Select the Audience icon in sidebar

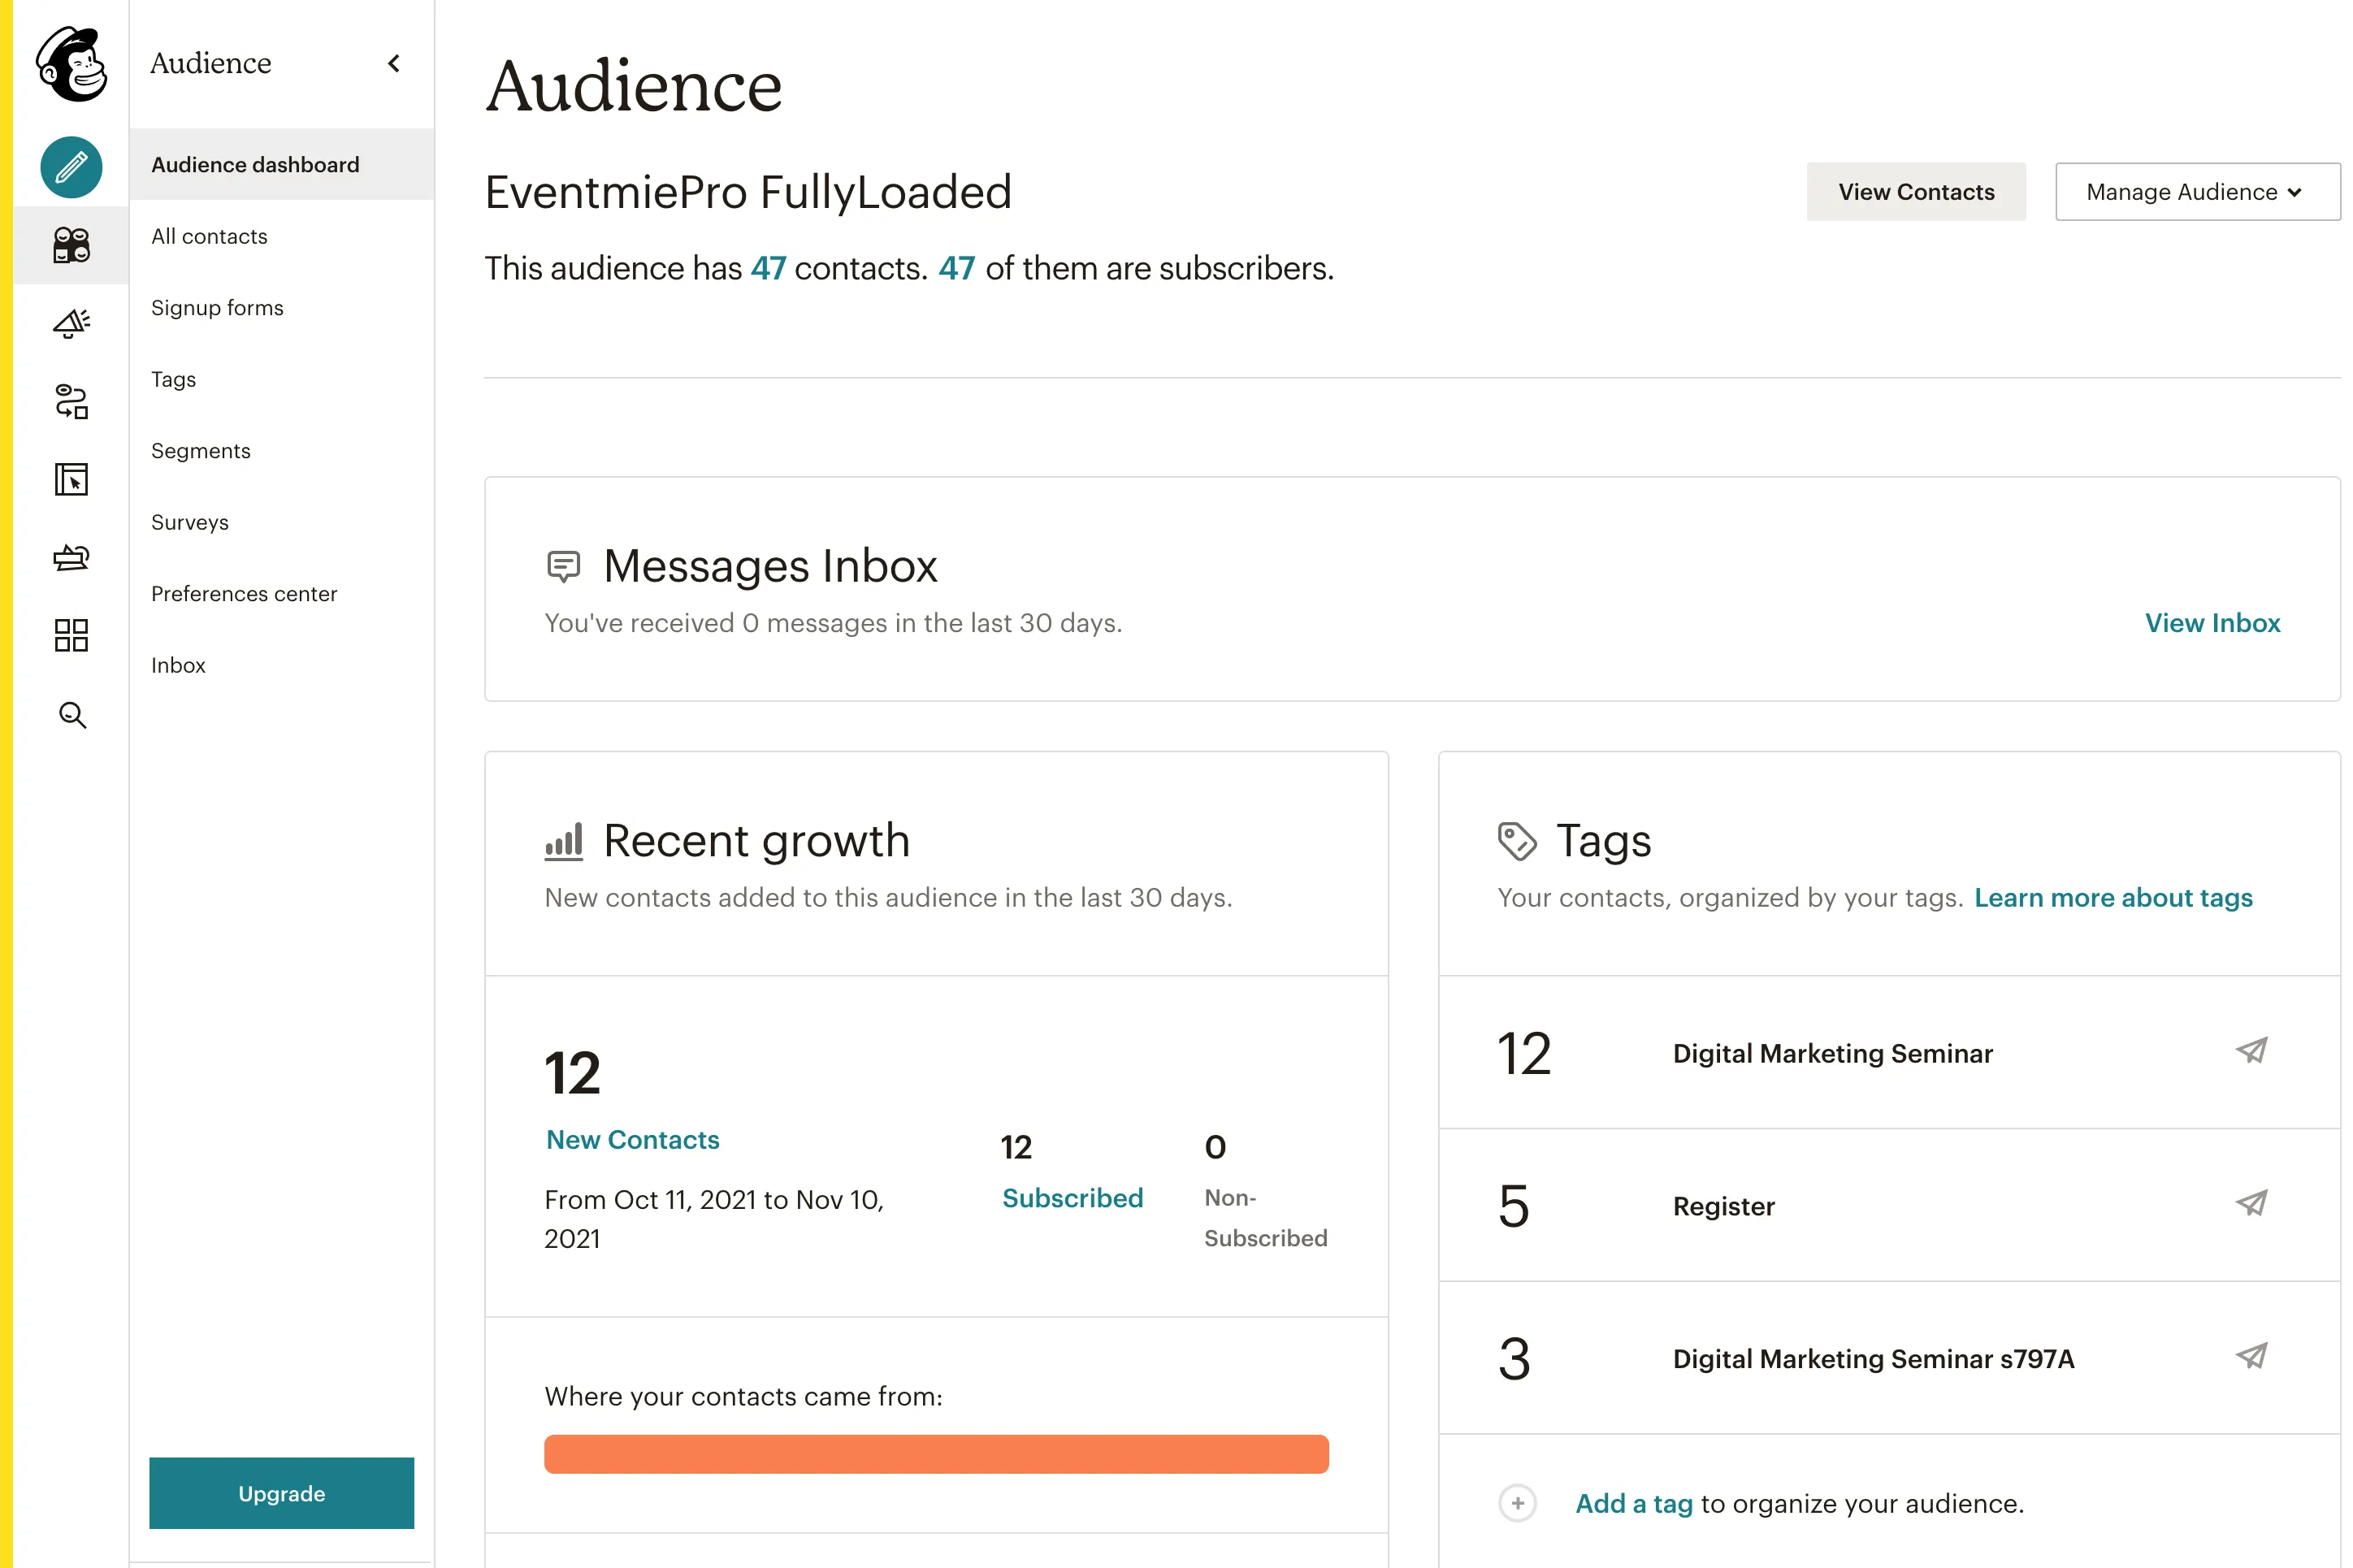coord(70,245)
